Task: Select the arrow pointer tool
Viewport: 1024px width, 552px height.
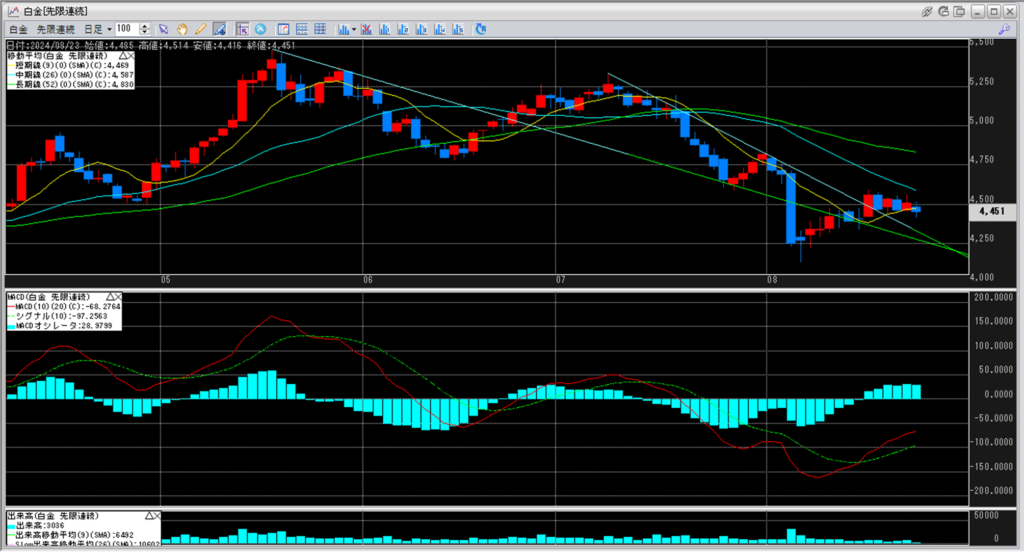Action: click(164, 29)
